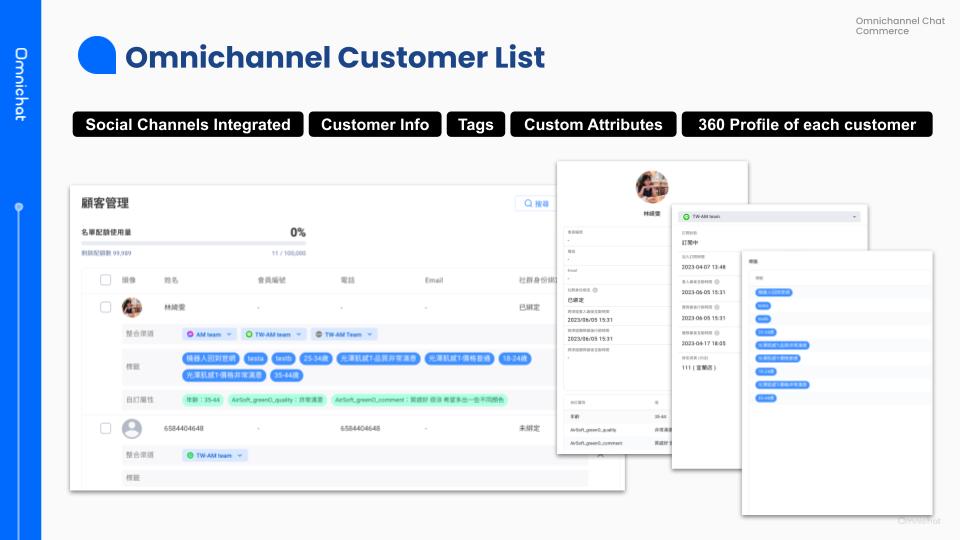Click the purple AM team channel icon
The image size is (960, 540).
tap(190, 334)
